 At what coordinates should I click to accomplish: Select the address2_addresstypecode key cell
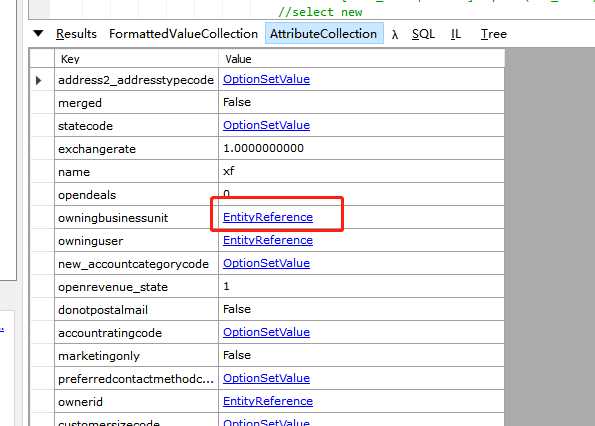(137, 80)
